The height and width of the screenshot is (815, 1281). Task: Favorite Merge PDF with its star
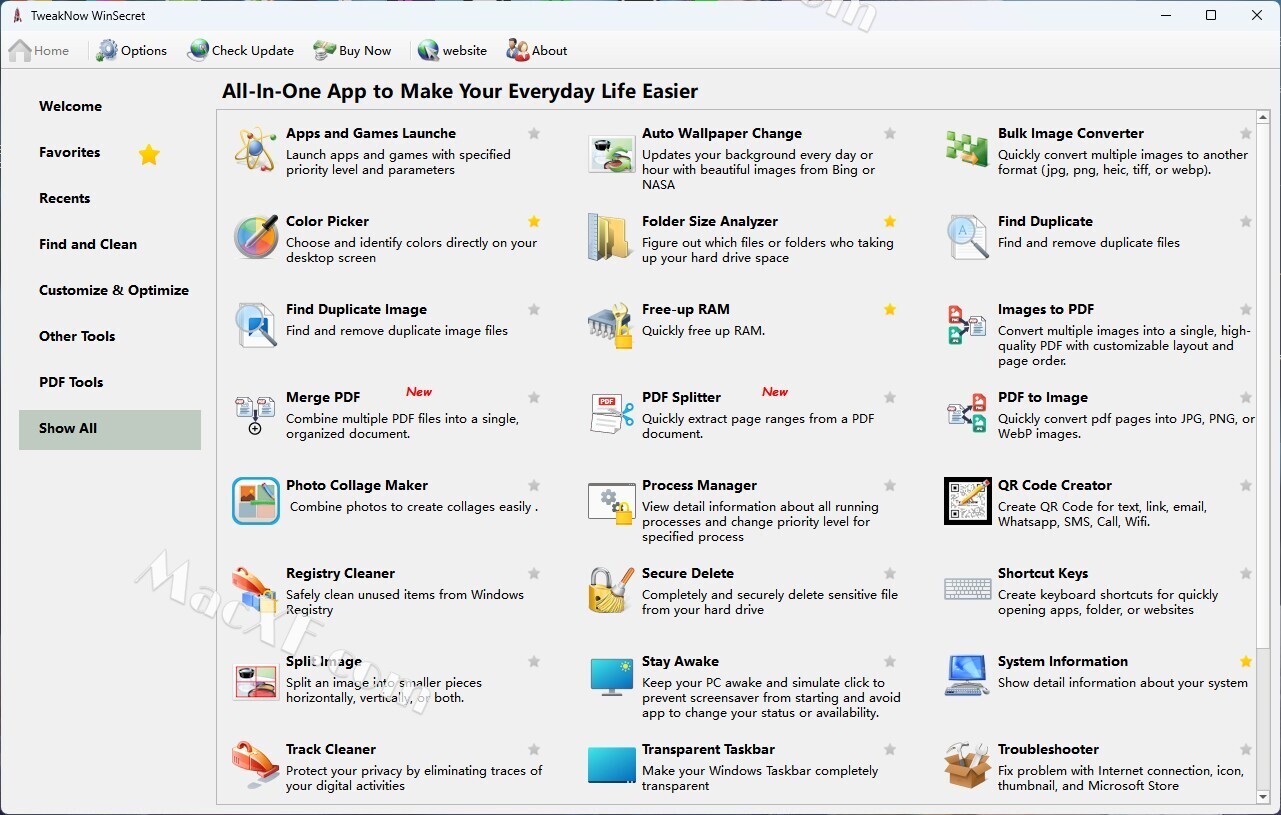[x=534, y=397]
